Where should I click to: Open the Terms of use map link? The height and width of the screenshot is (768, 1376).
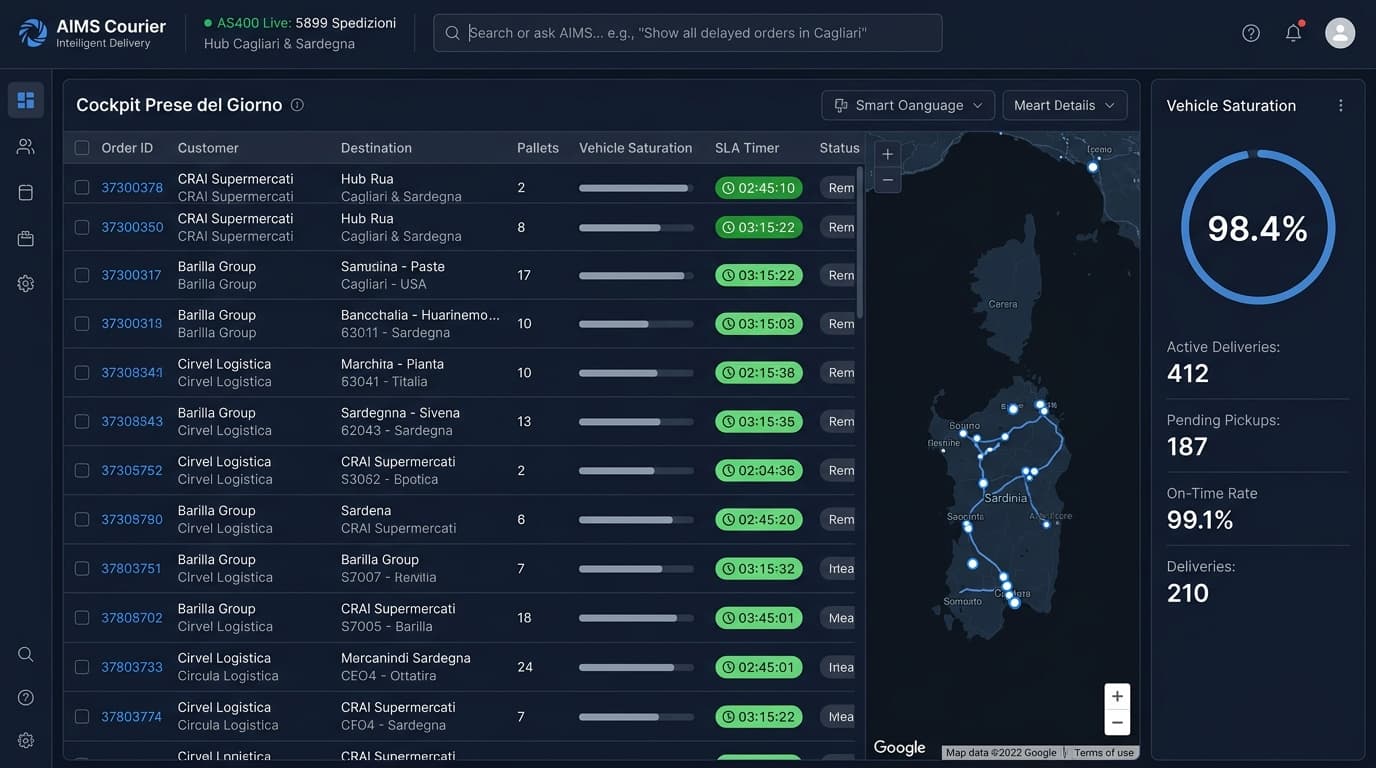[x=1104, y=752]
